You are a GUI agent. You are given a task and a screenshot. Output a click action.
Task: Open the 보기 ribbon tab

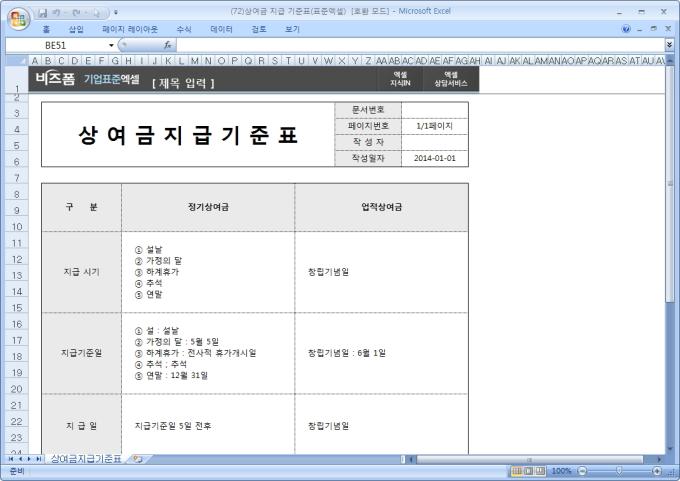[x=292, y=29]
